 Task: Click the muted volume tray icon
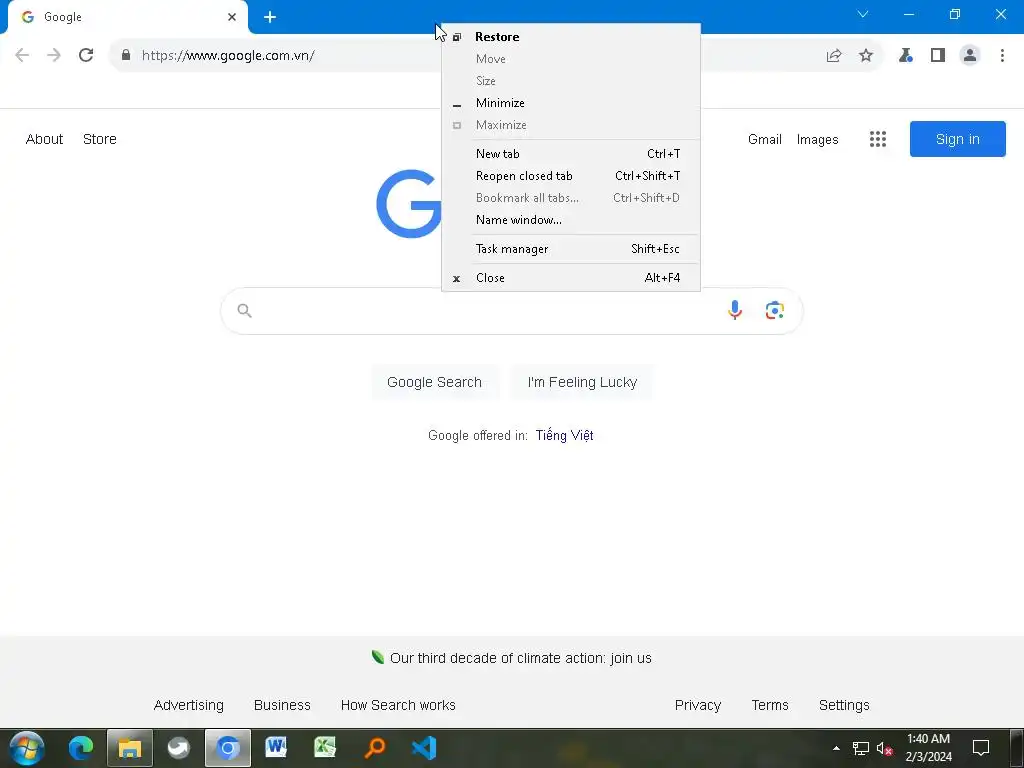pos(884,748)
